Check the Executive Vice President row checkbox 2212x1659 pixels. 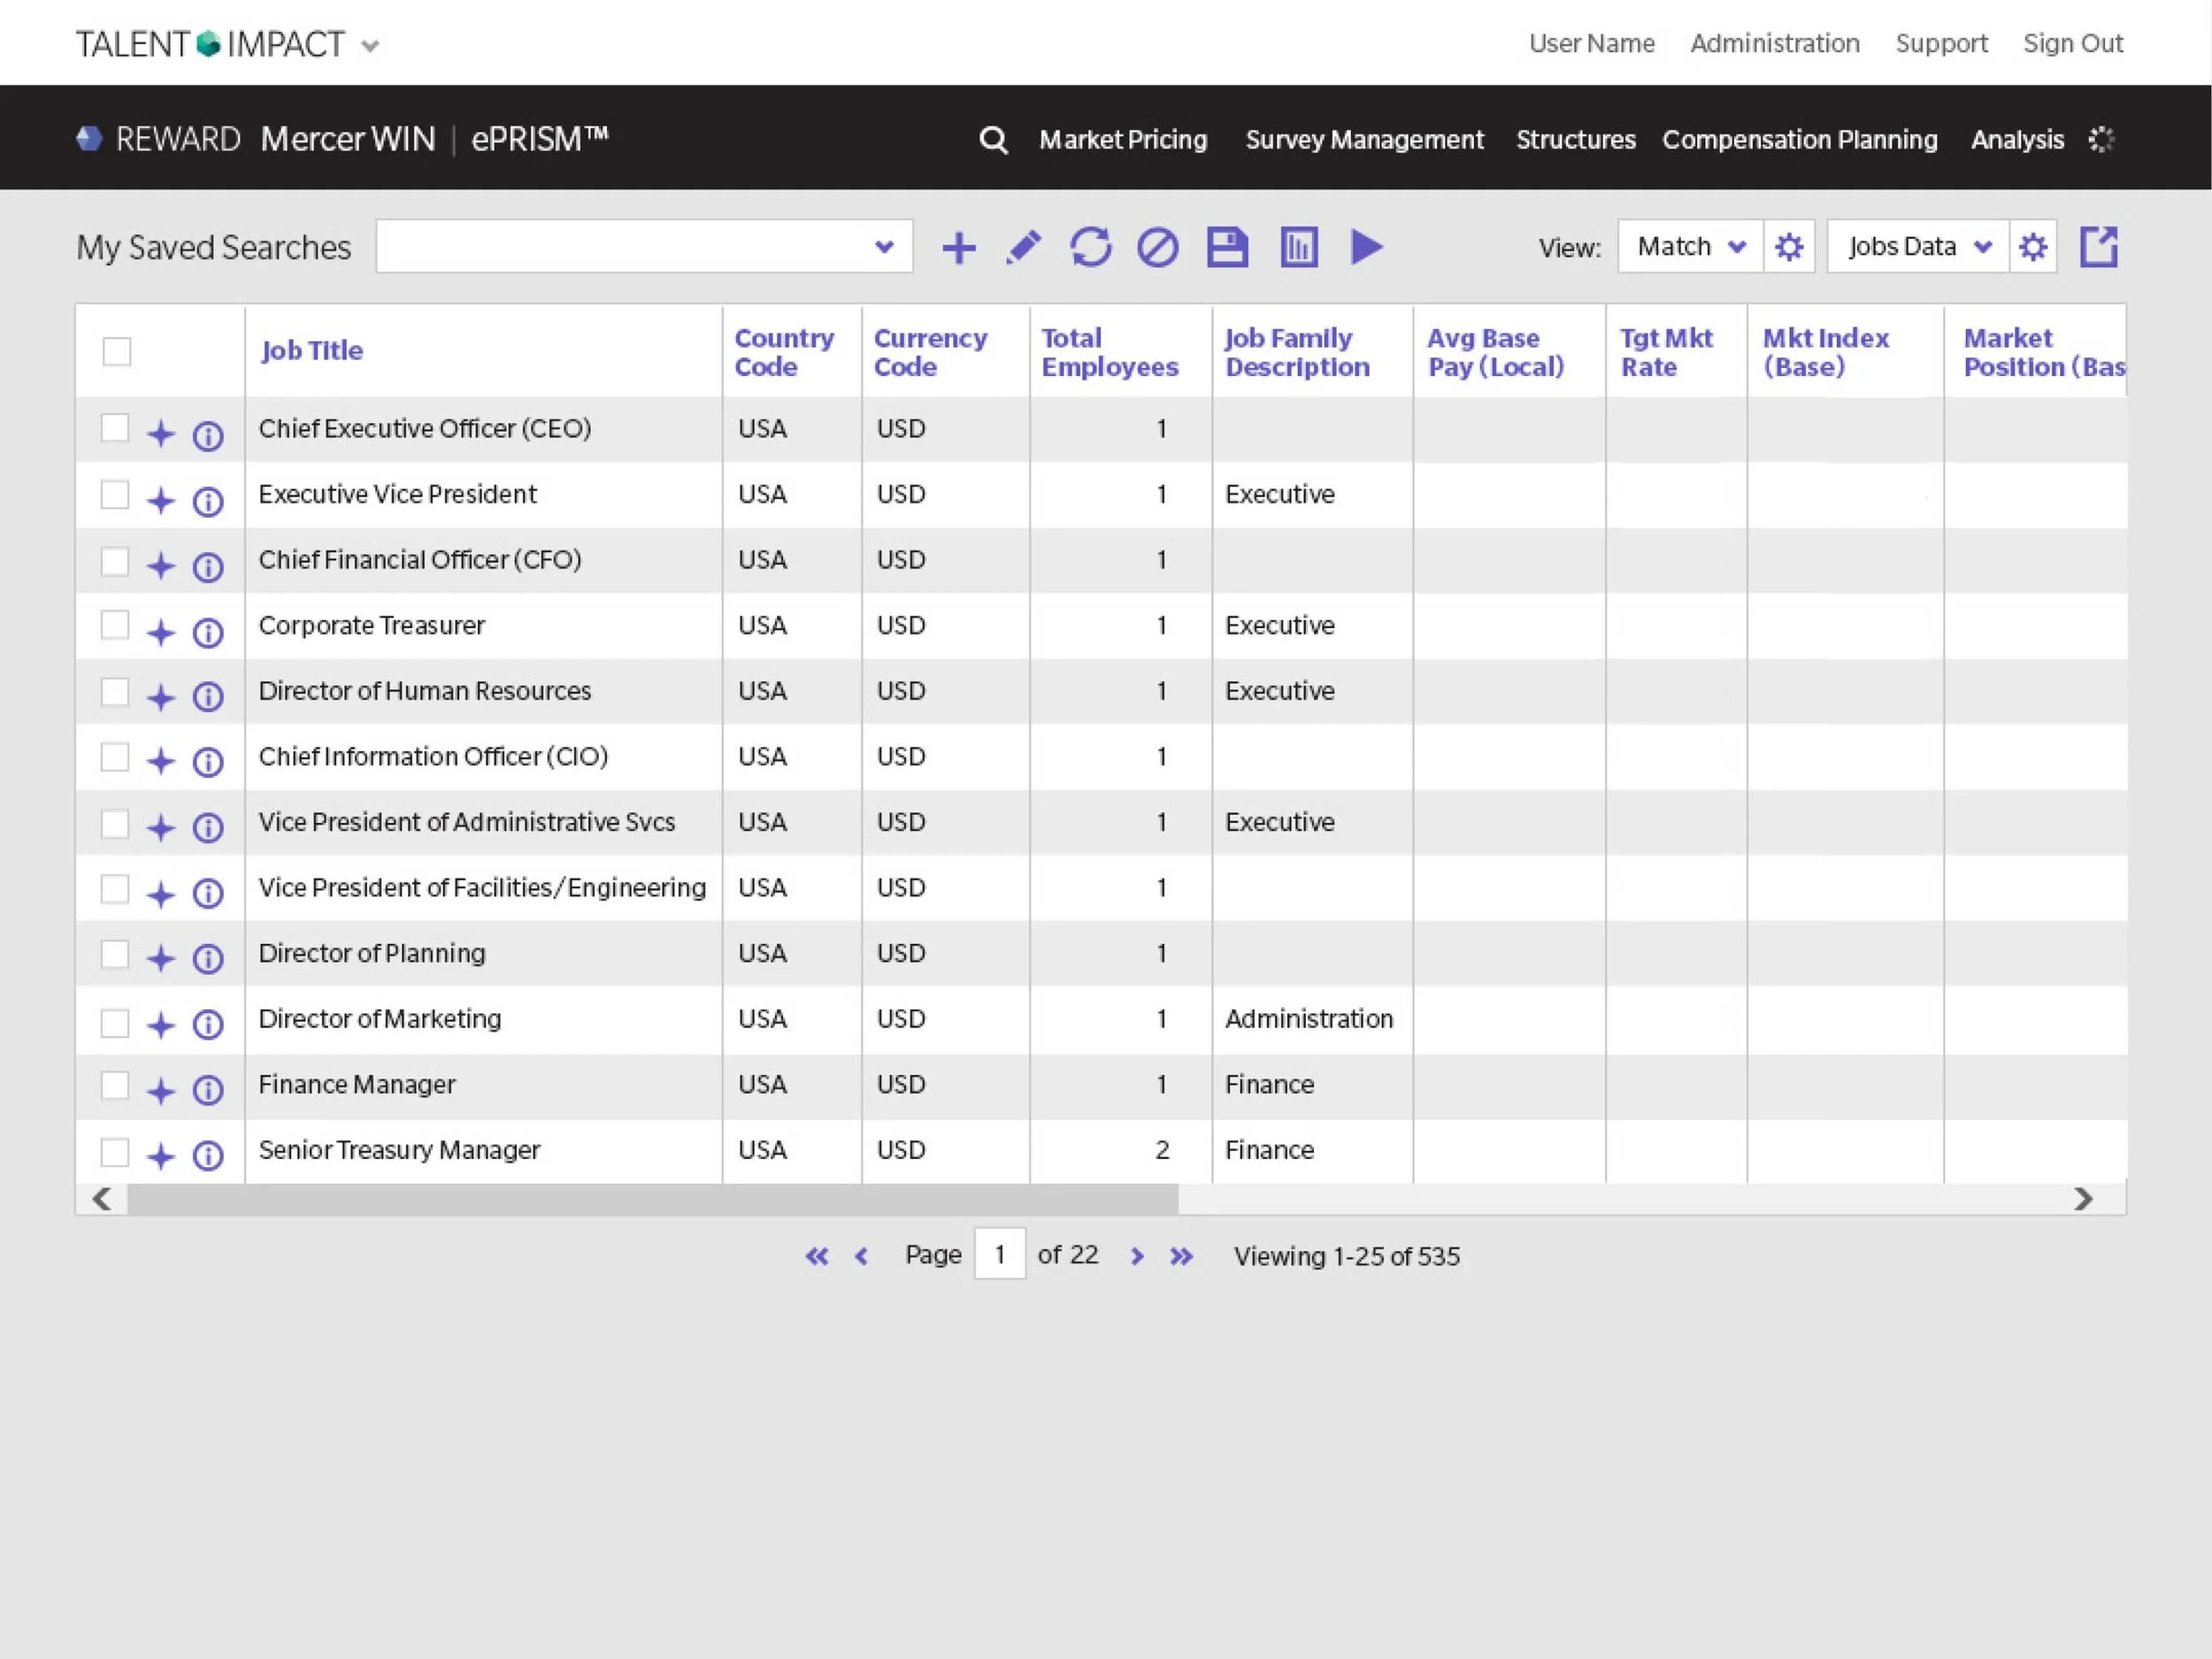tap(115, 495)
